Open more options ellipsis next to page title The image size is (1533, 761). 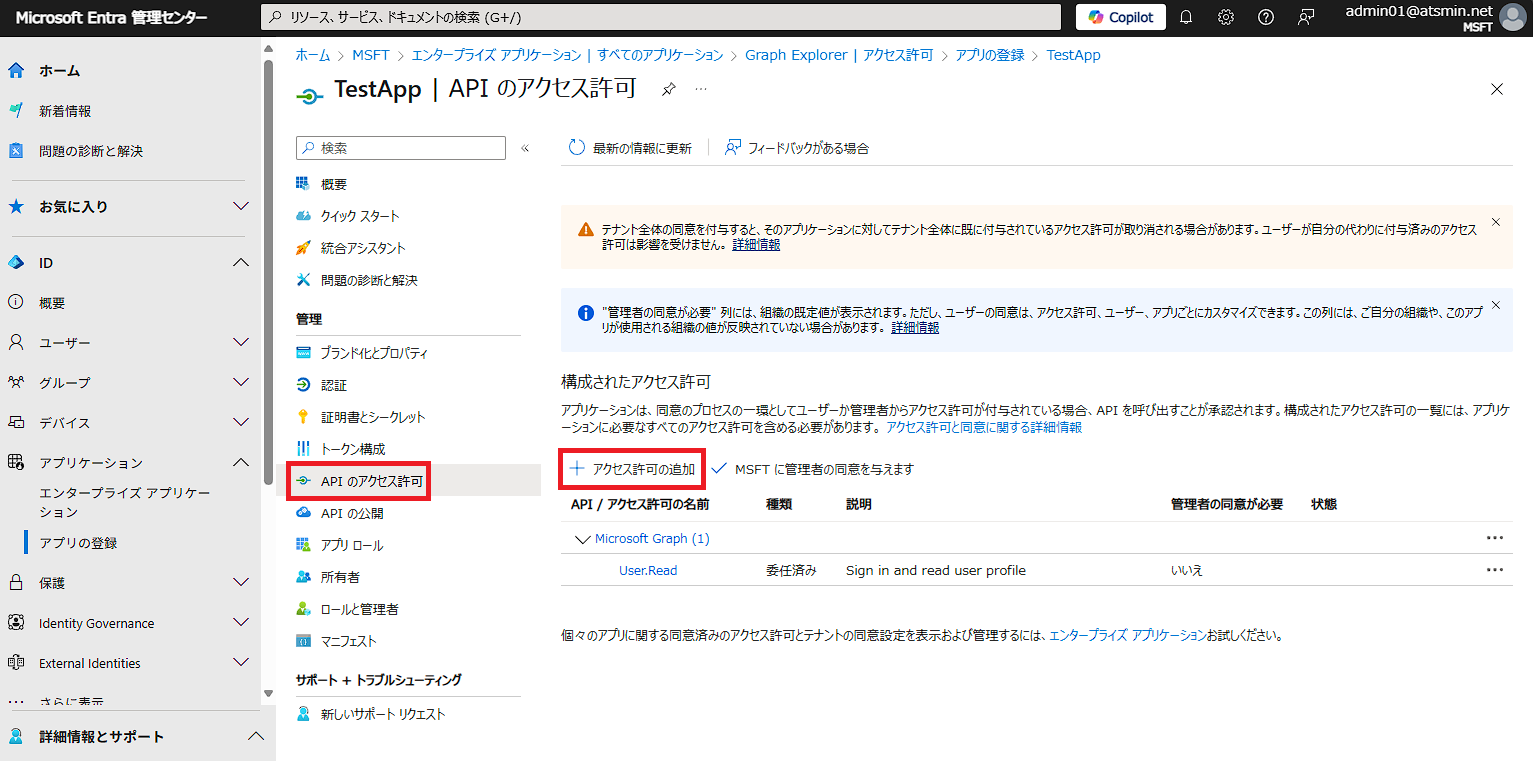click(x=701, y=89)
